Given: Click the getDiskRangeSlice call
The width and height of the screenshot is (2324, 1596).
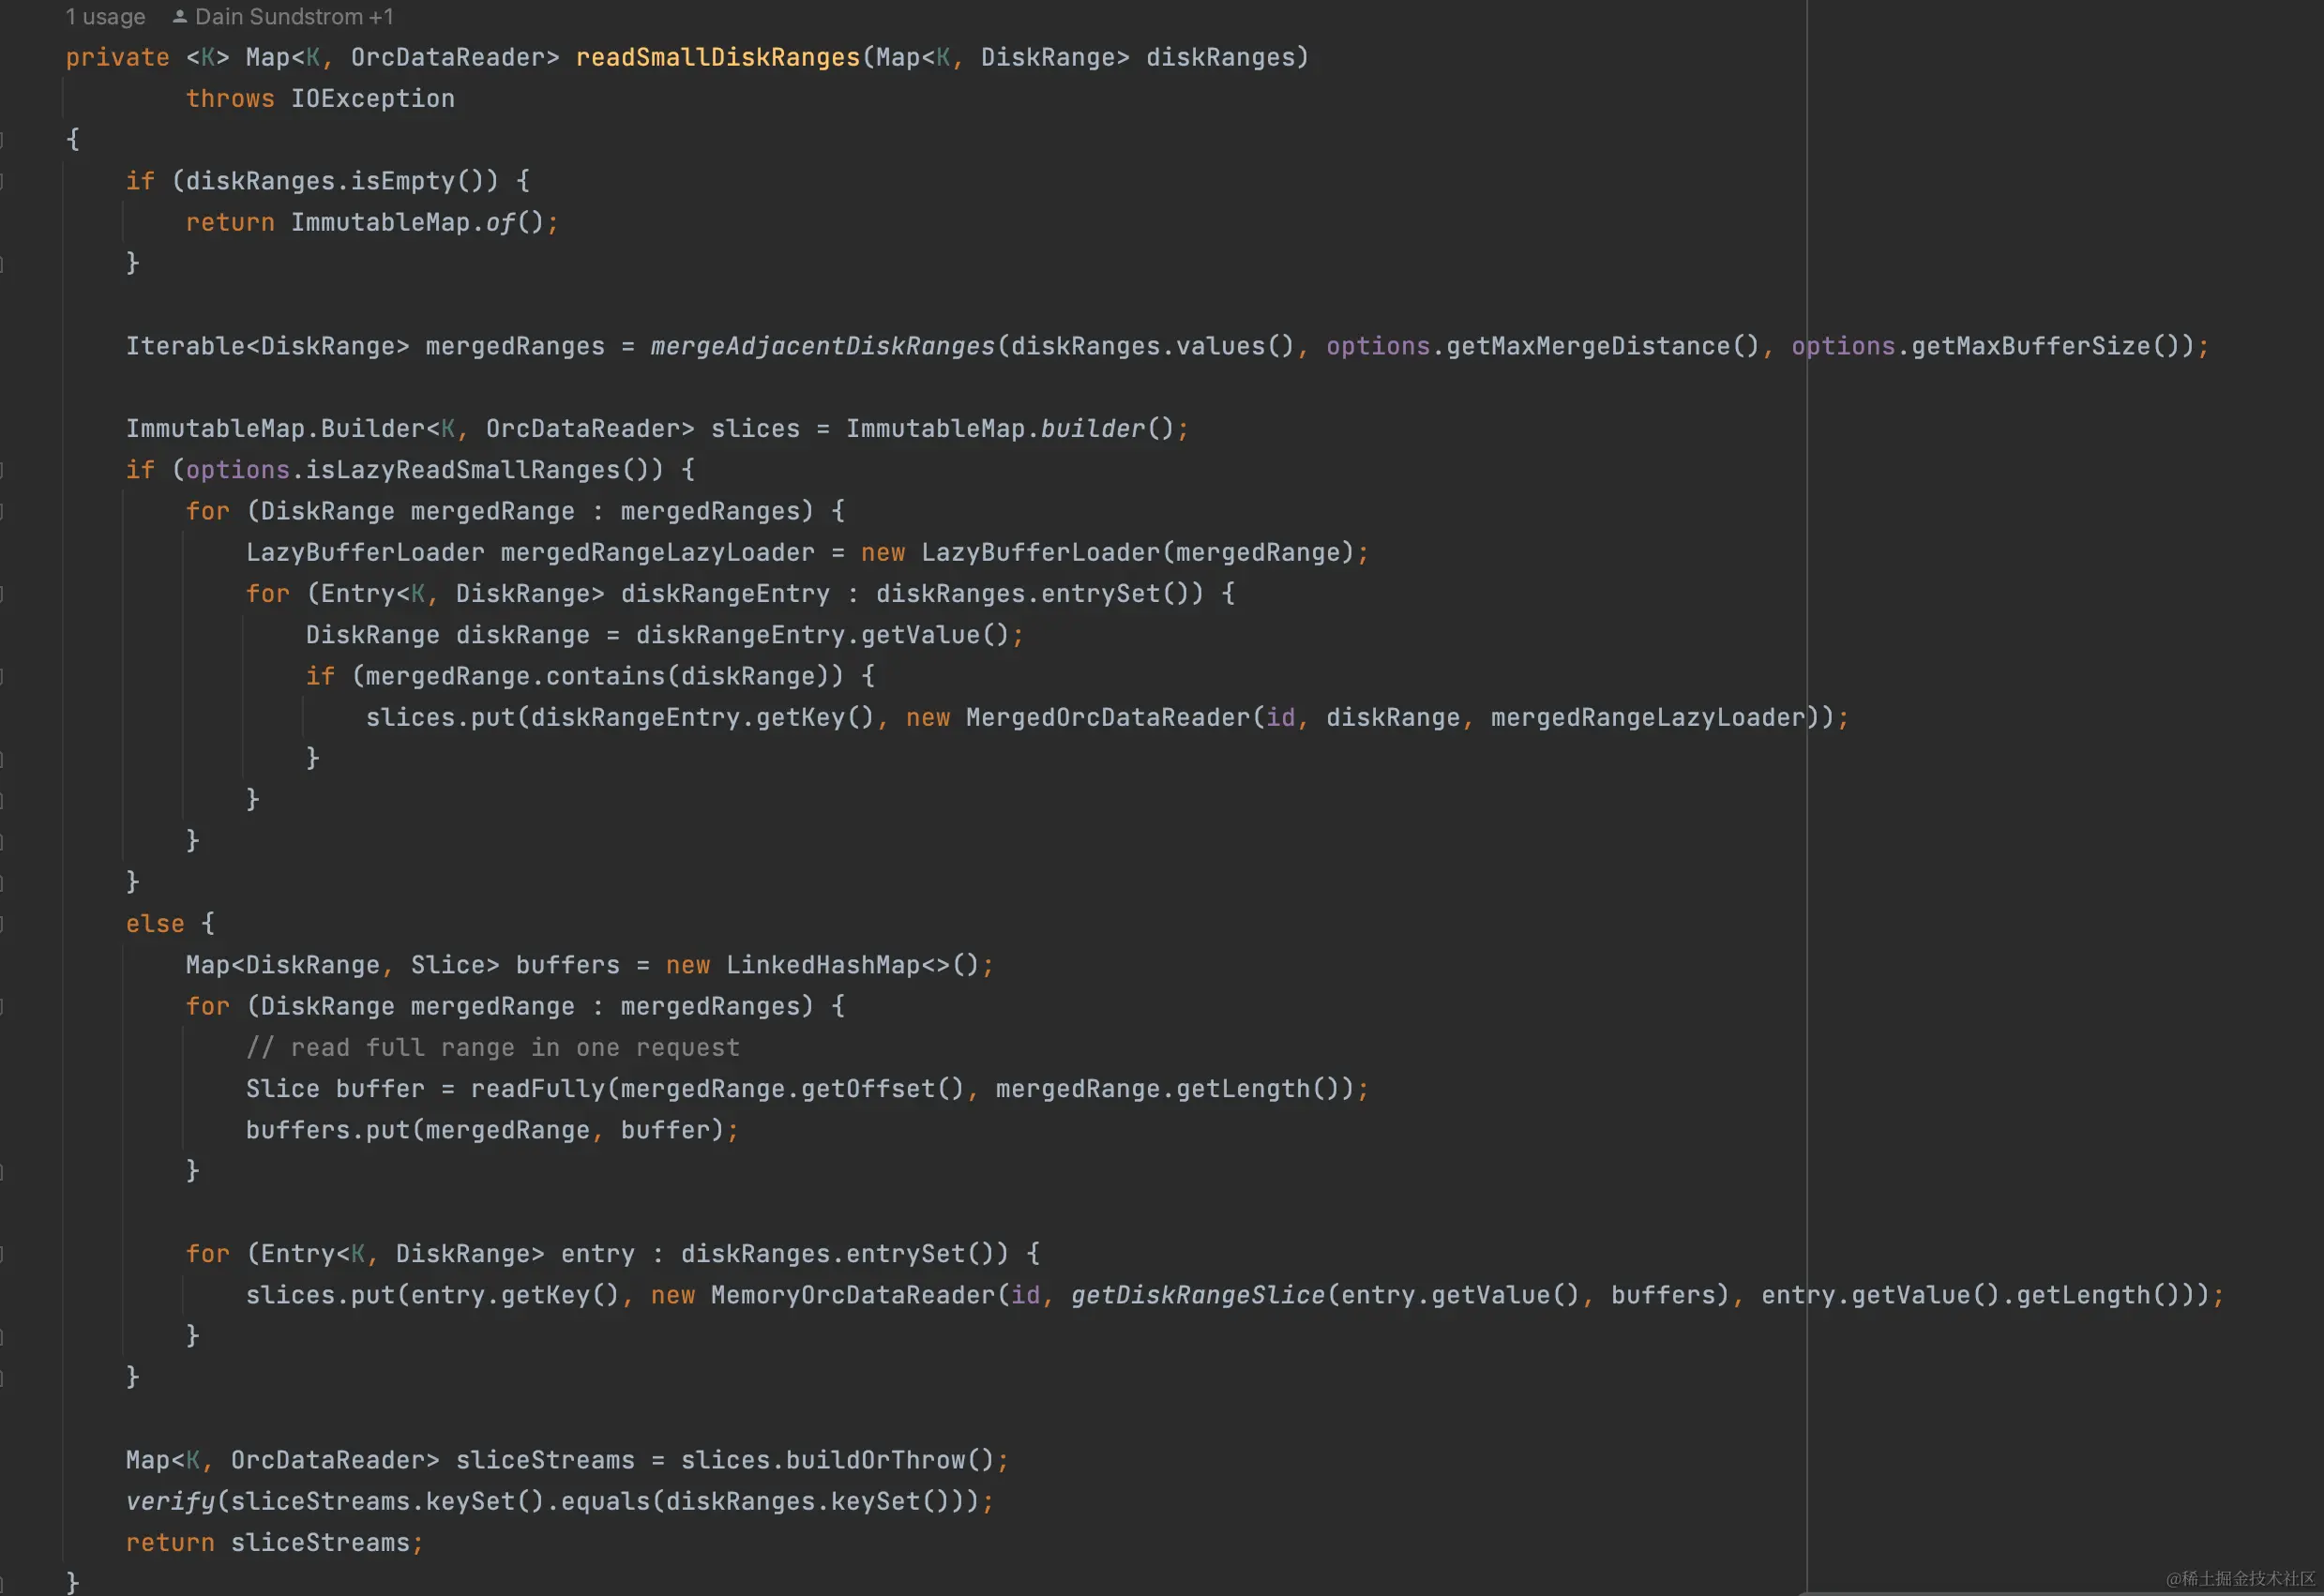Looking at the screenshot, I should click(x=1197, y=1295).
